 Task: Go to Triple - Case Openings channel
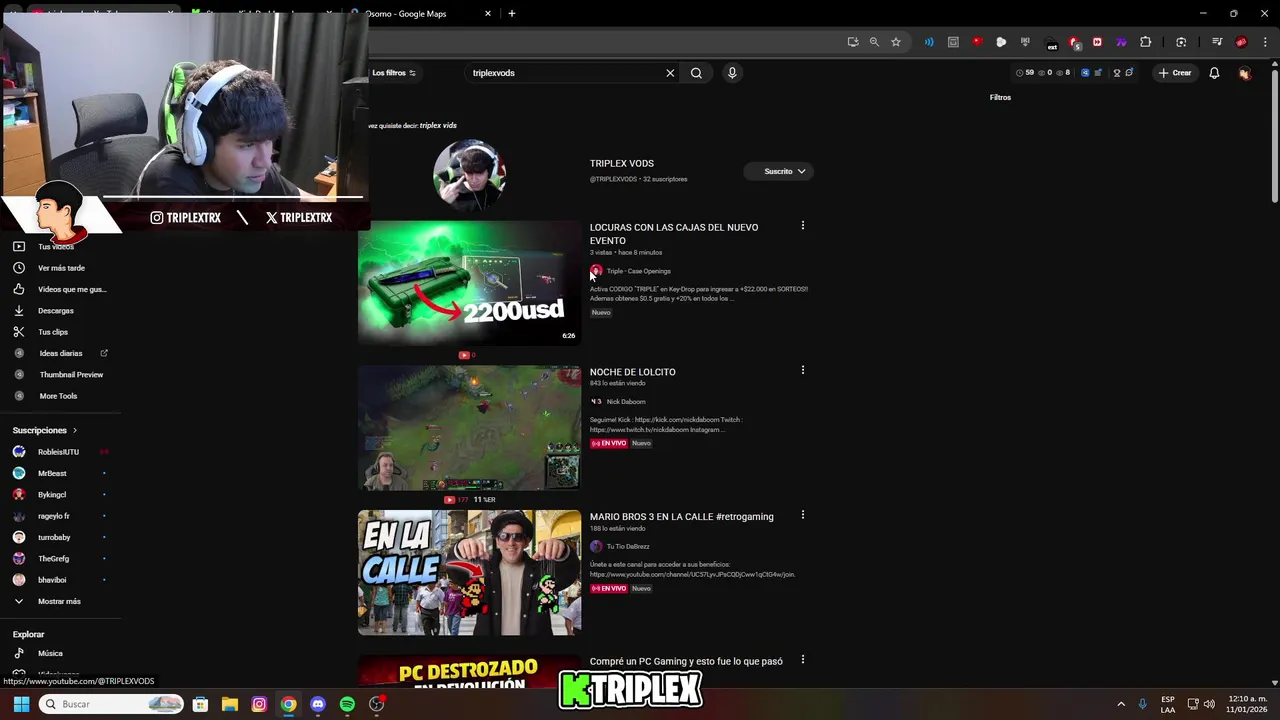(638, 271)
